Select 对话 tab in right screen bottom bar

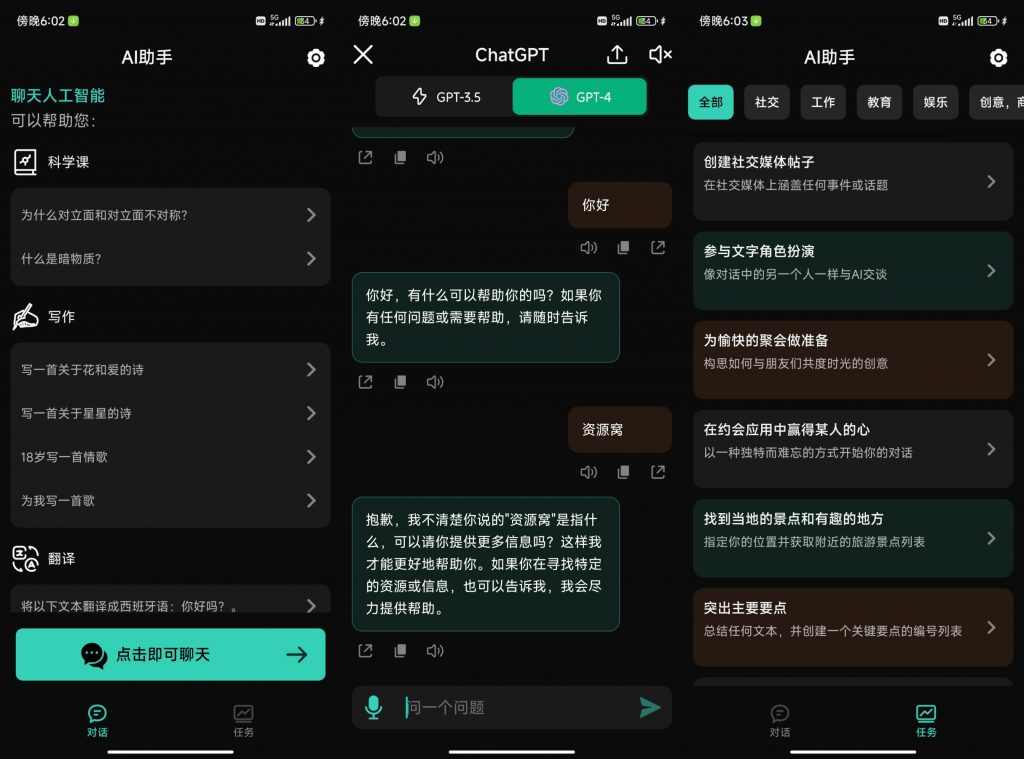click(780, 721)
